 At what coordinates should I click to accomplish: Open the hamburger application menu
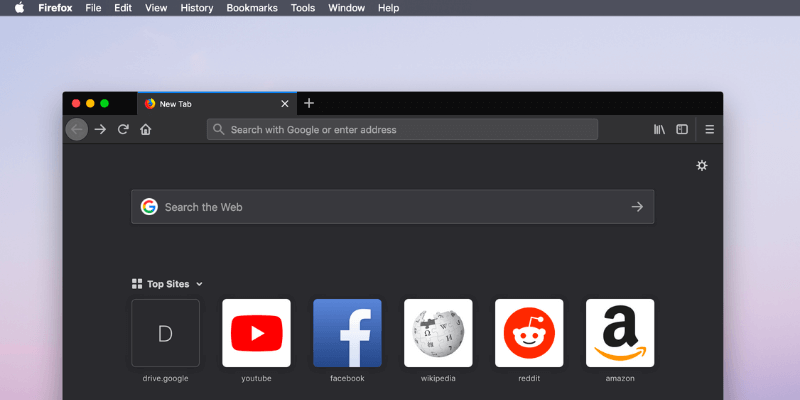[x=710, y=130]
